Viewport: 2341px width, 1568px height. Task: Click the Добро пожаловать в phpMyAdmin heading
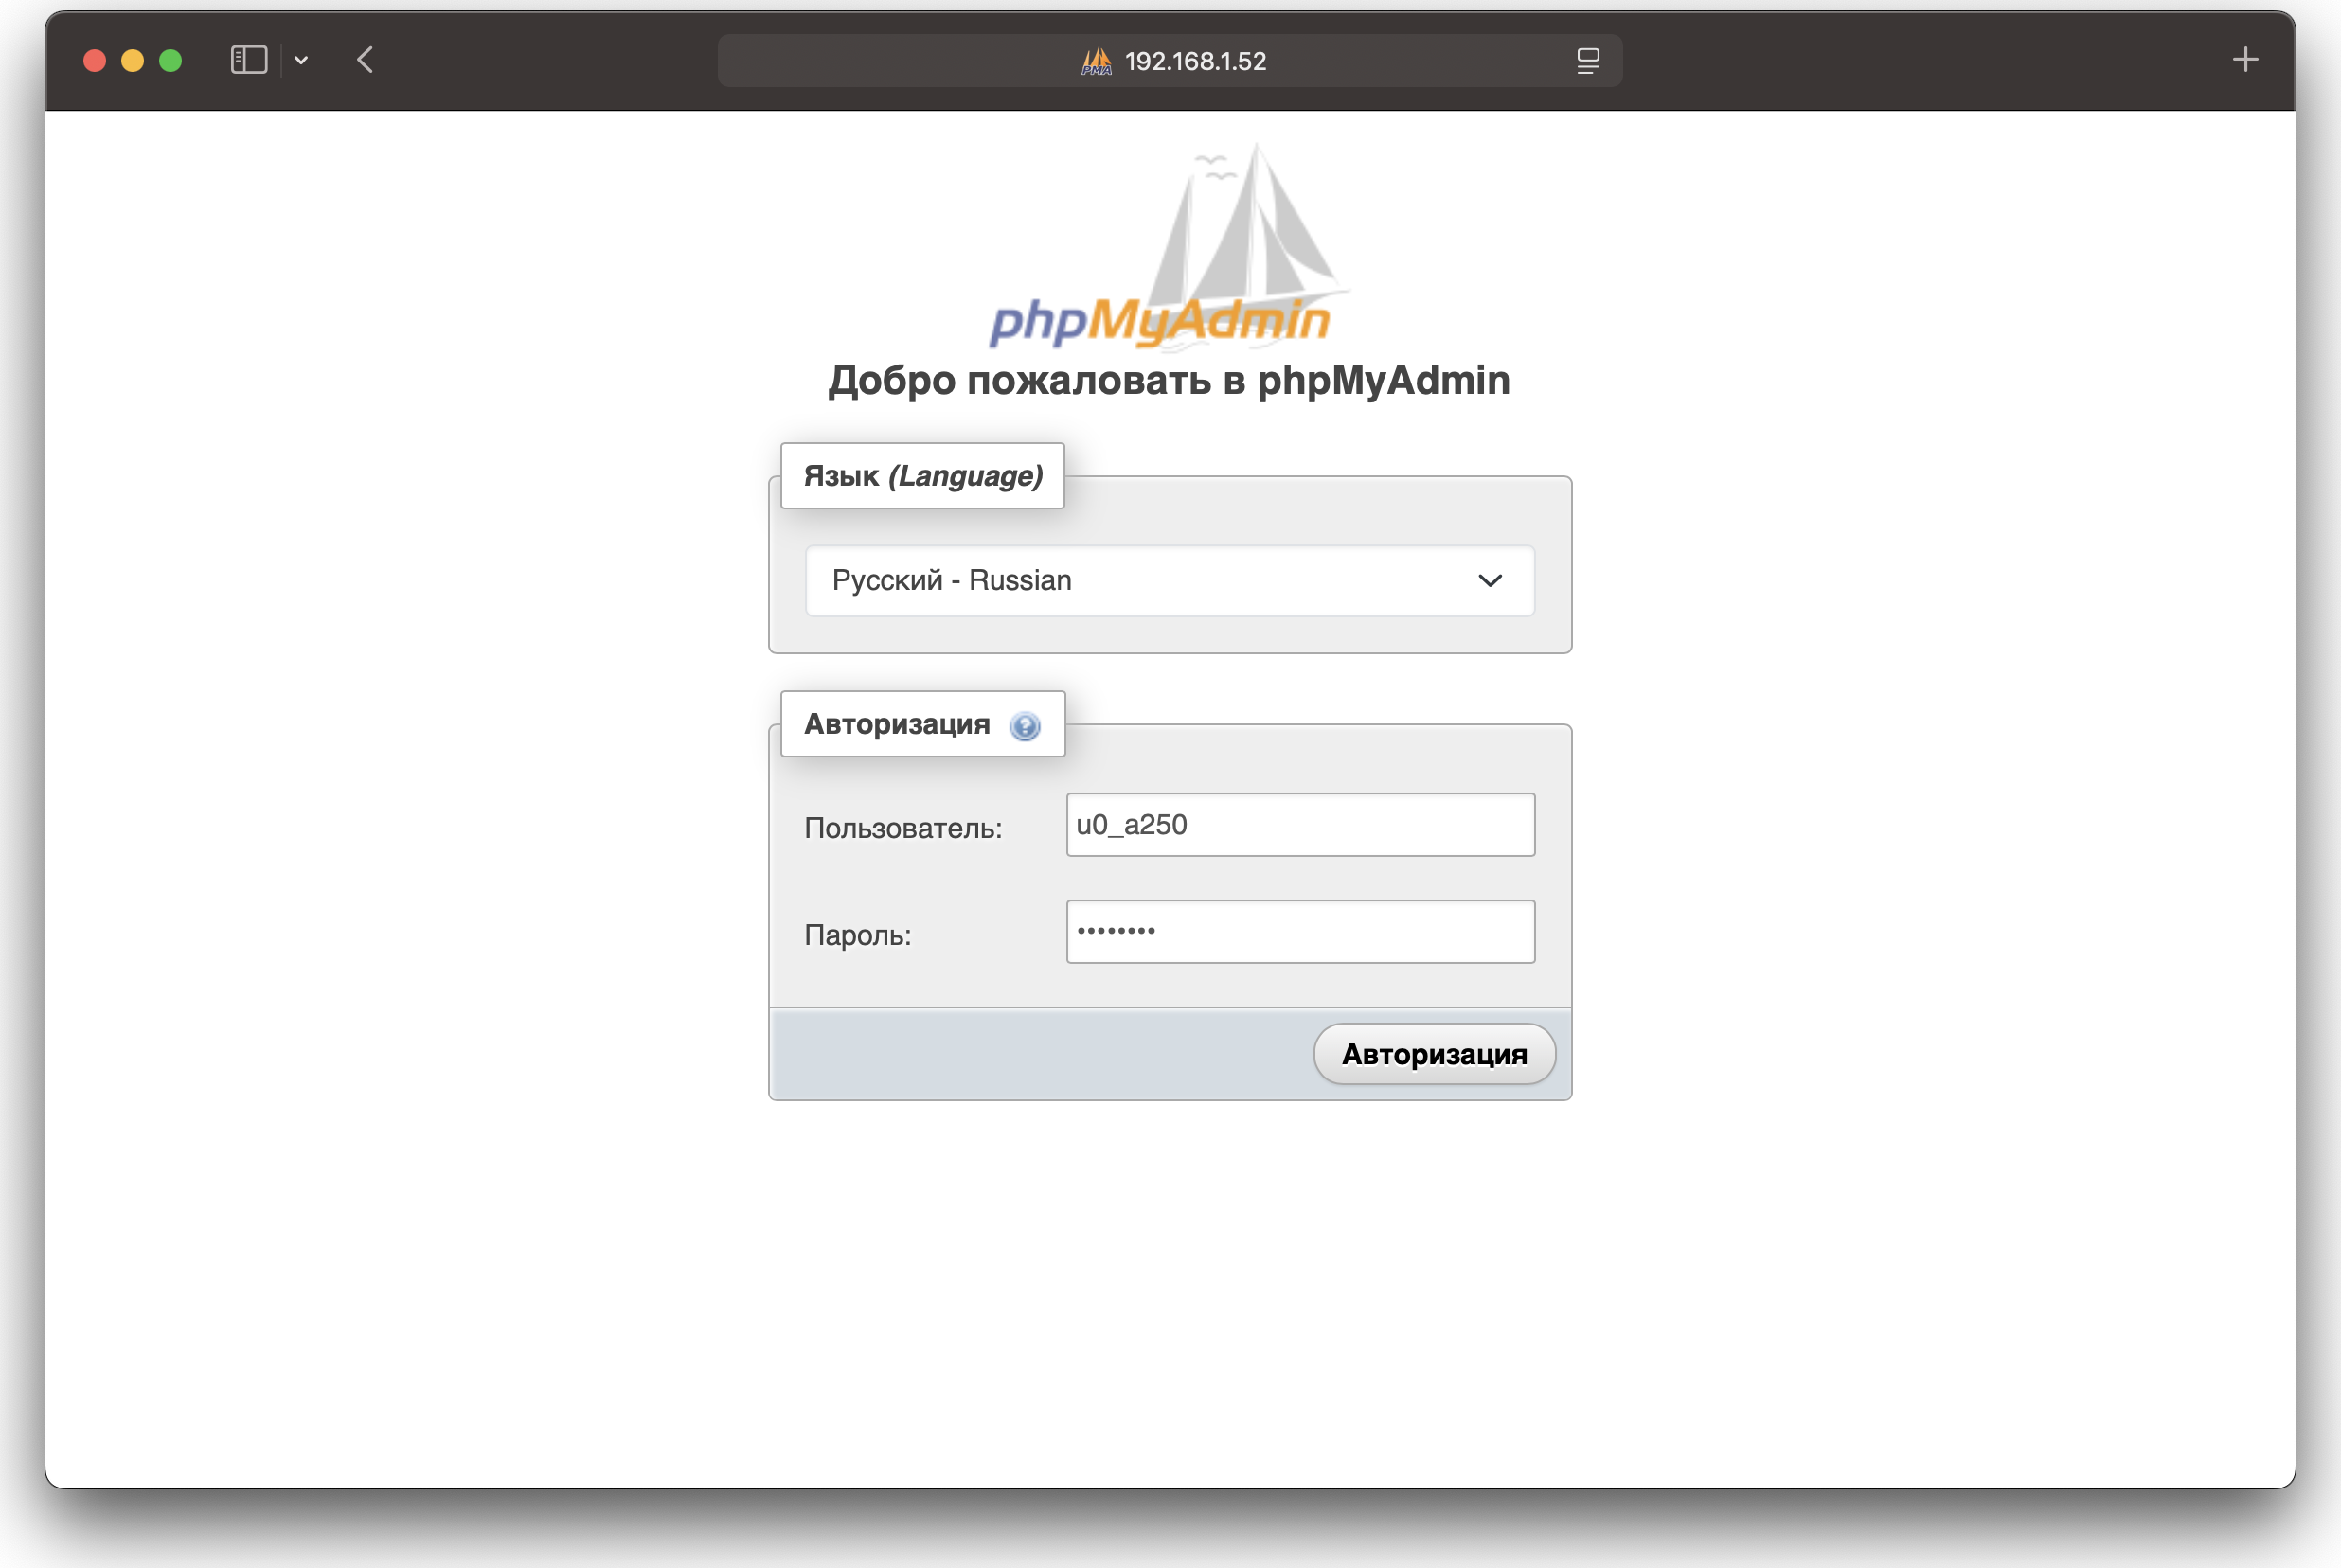click(x=1169, y=380)
